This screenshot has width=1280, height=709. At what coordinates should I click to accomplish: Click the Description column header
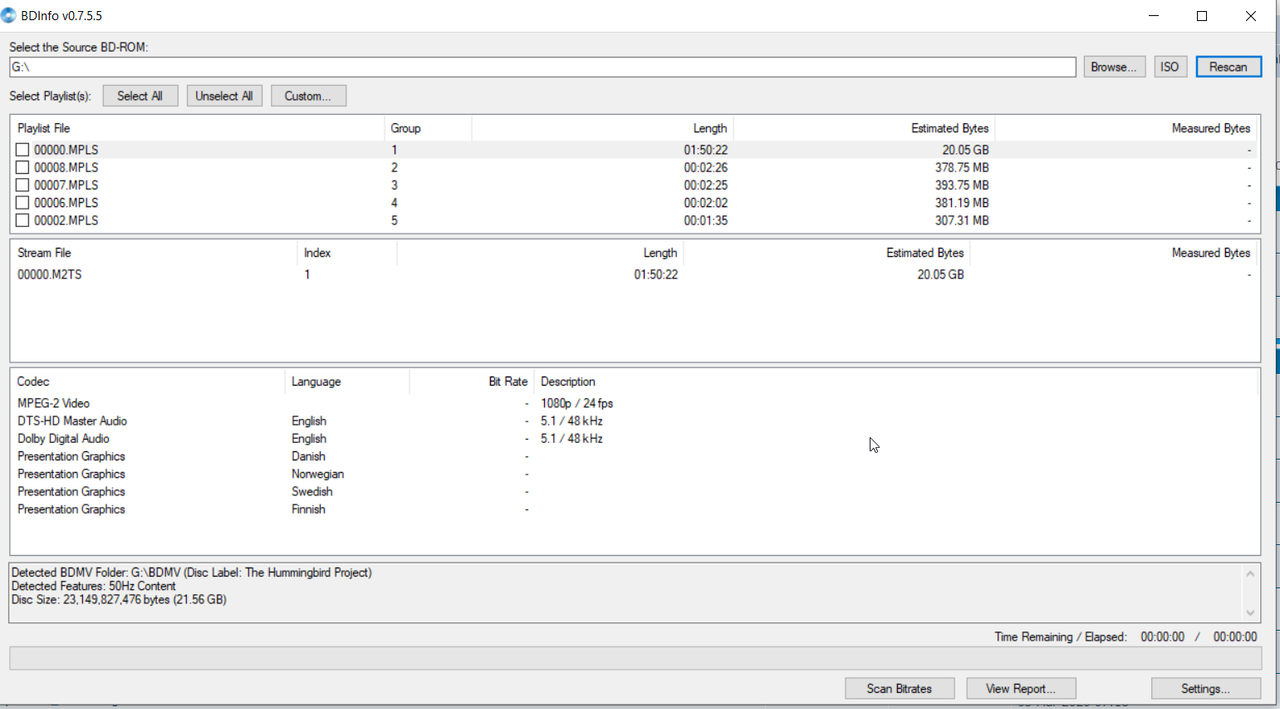click(896, 382)
